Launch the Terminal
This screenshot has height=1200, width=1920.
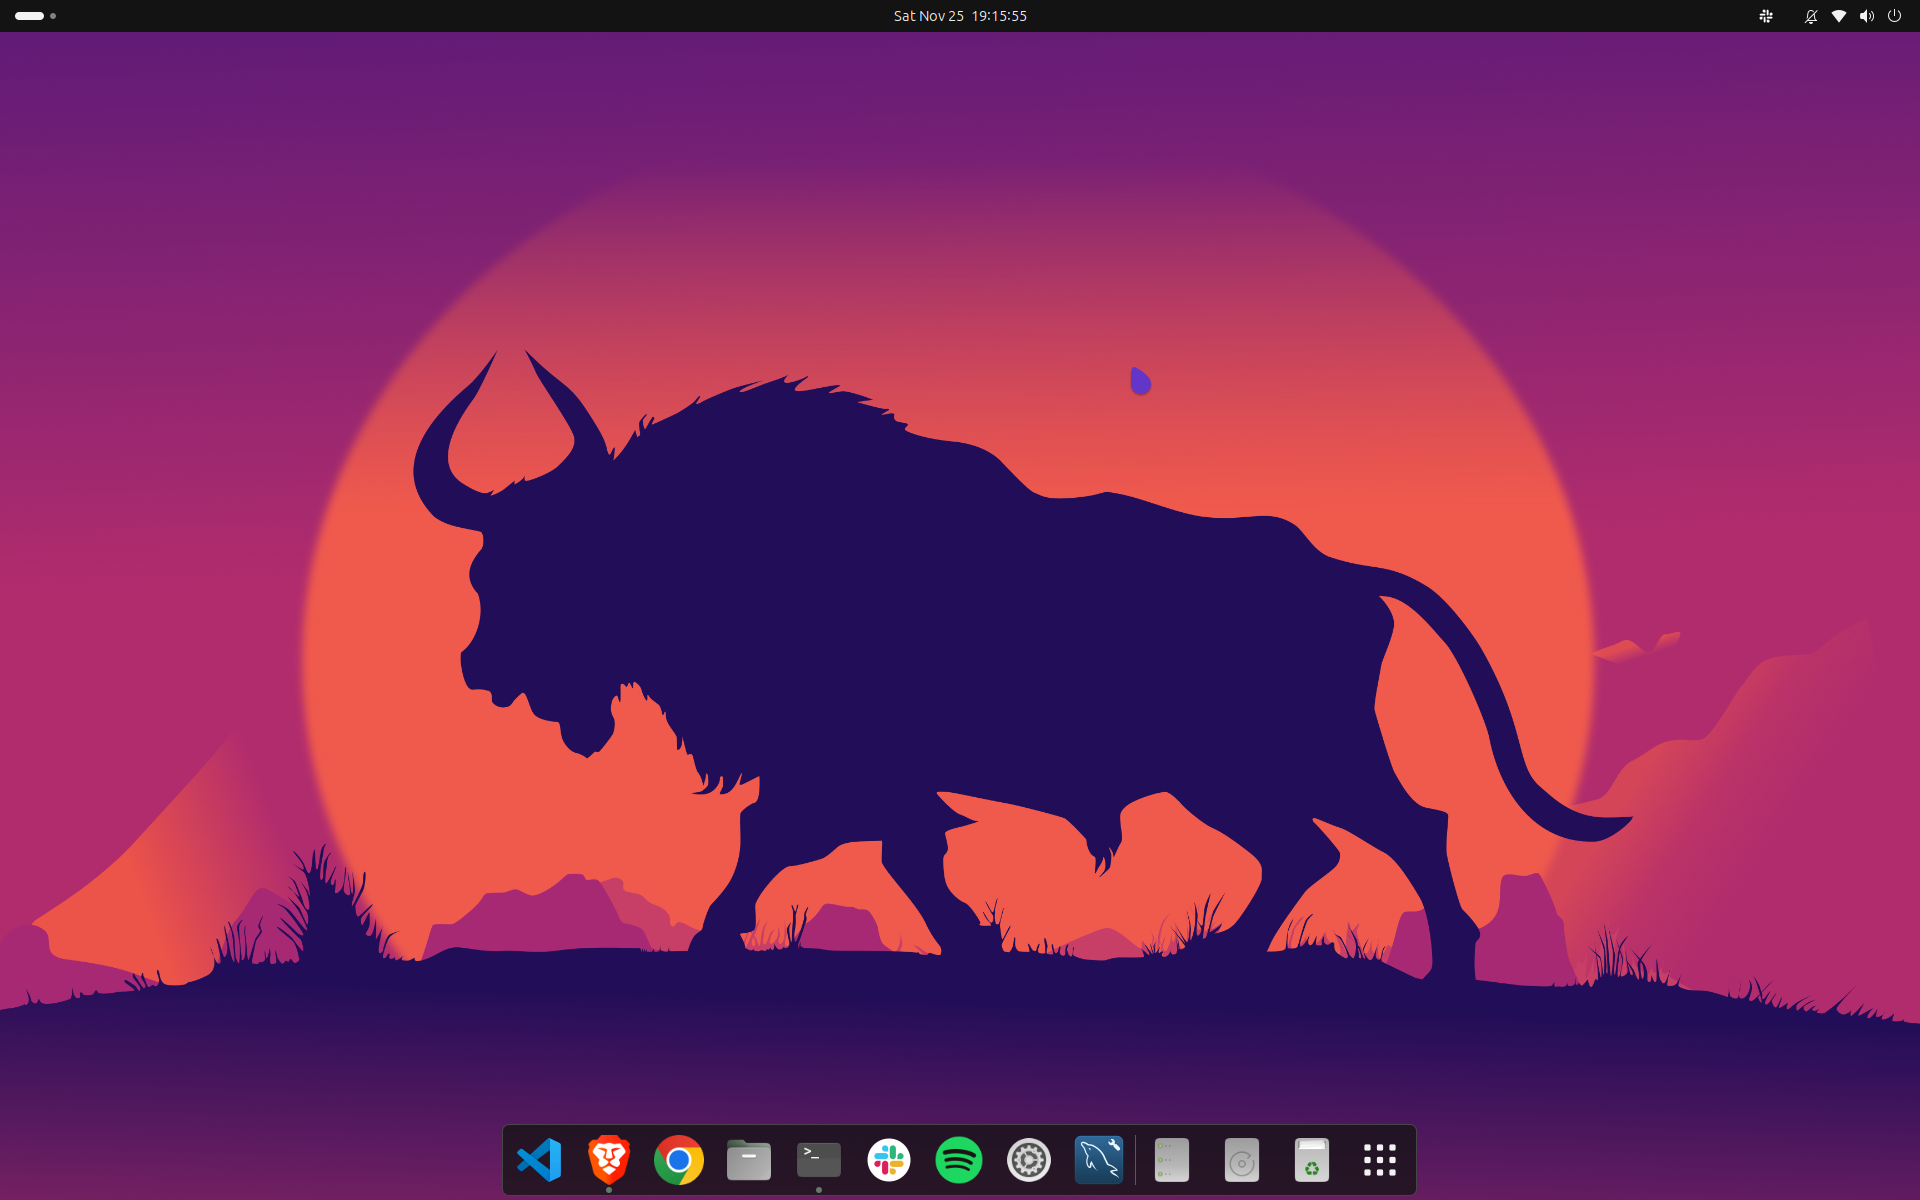[x=818, y=1160]
